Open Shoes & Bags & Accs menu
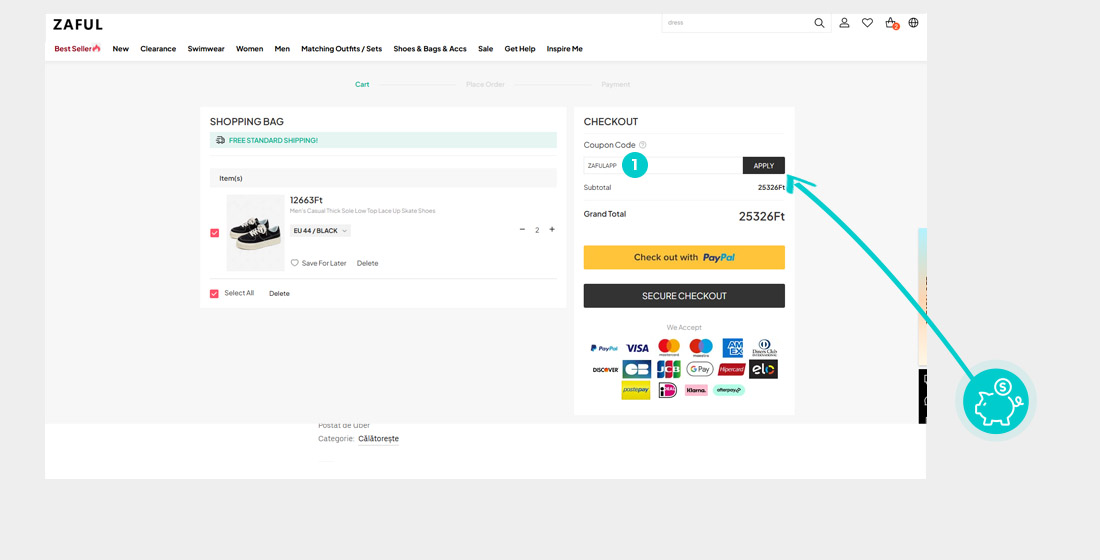 coord(430,48)
